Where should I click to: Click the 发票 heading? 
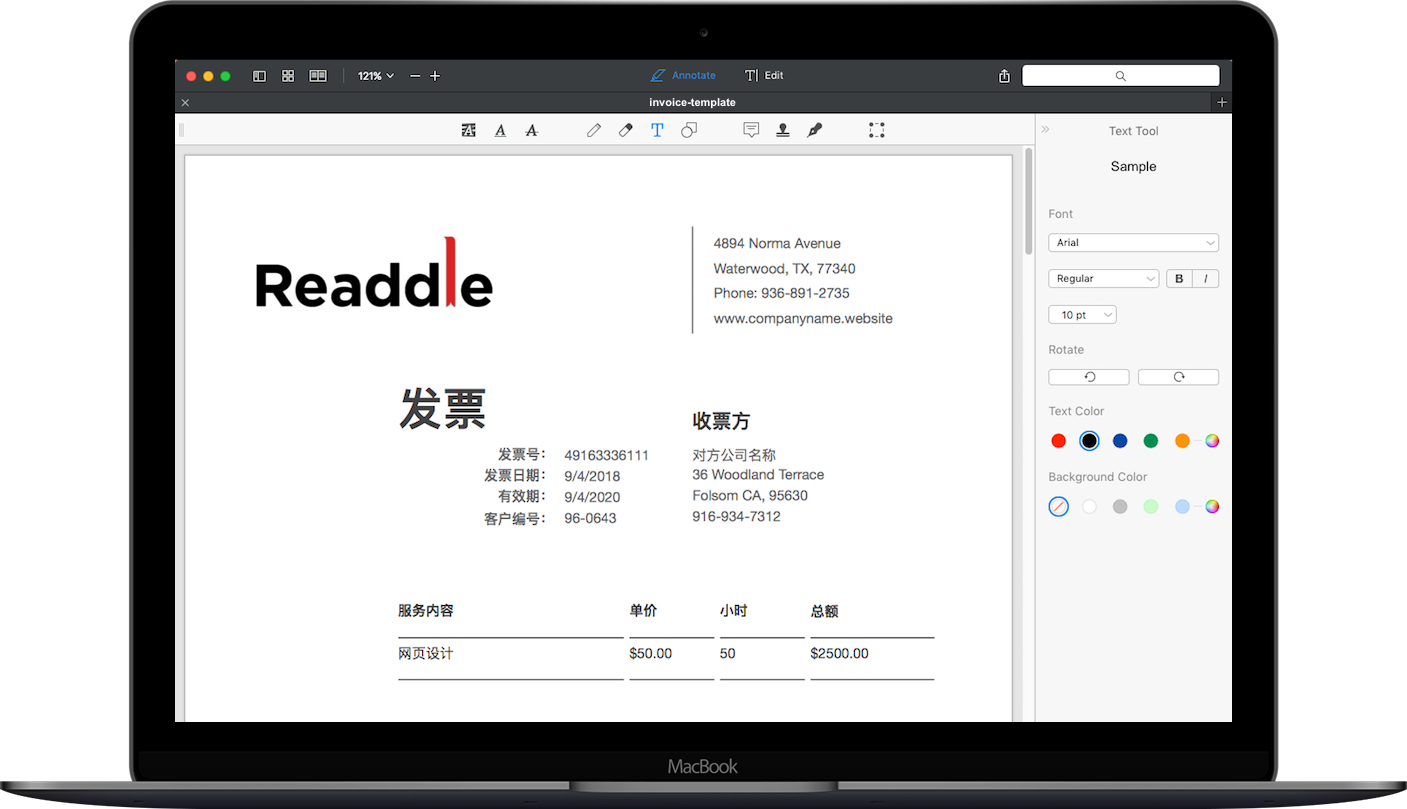[443, 408]
